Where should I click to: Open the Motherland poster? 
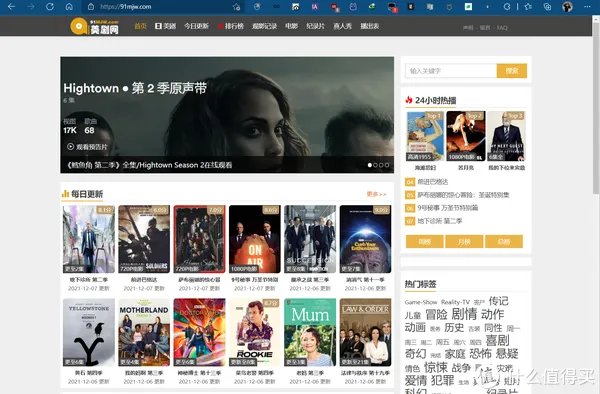pyautogui.click(x=144, y=332)
